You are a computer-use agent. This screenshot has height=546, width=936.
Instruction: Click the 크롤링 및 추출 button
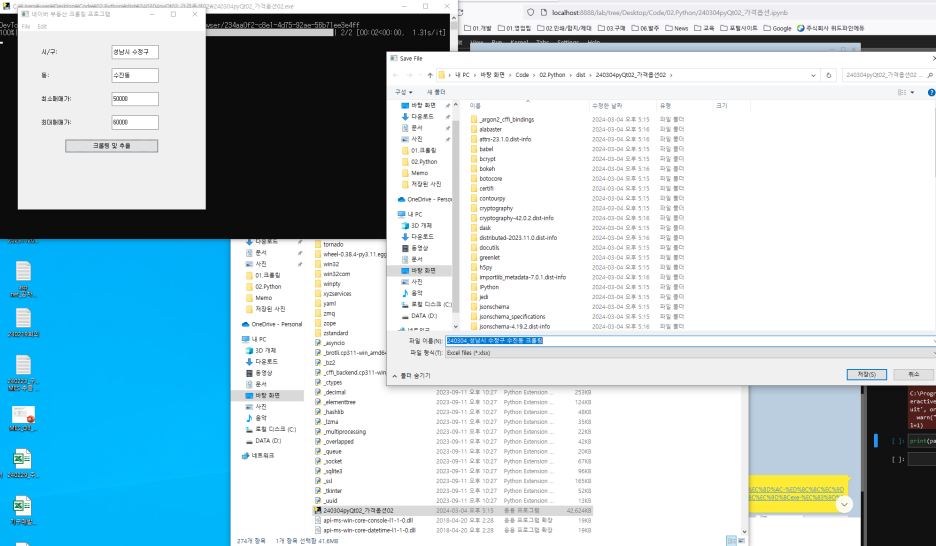pyautogui.click(x=112, y=146)
